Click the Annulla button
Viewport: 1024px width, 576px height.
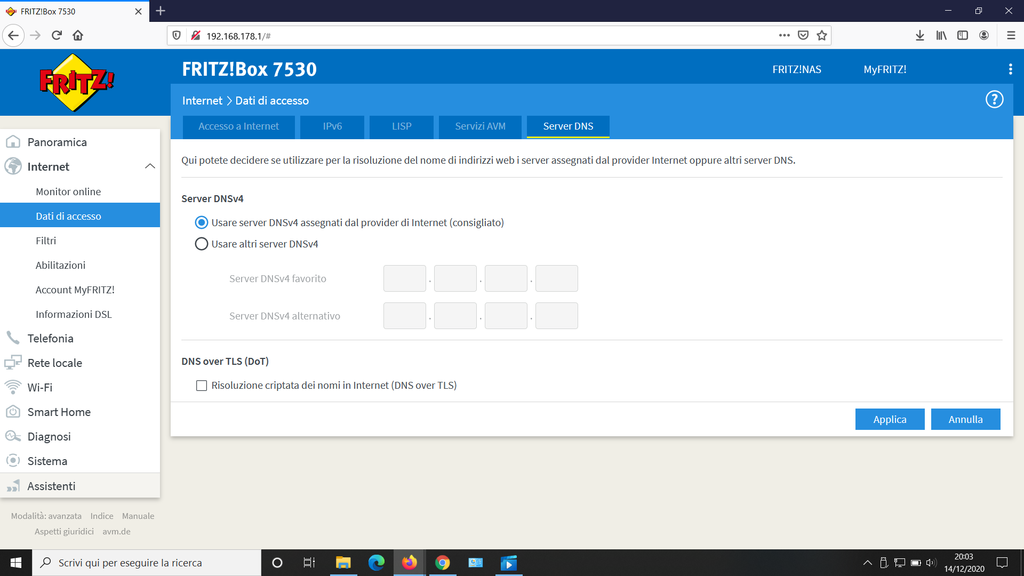pyautogui.click(x=965, y=419)
